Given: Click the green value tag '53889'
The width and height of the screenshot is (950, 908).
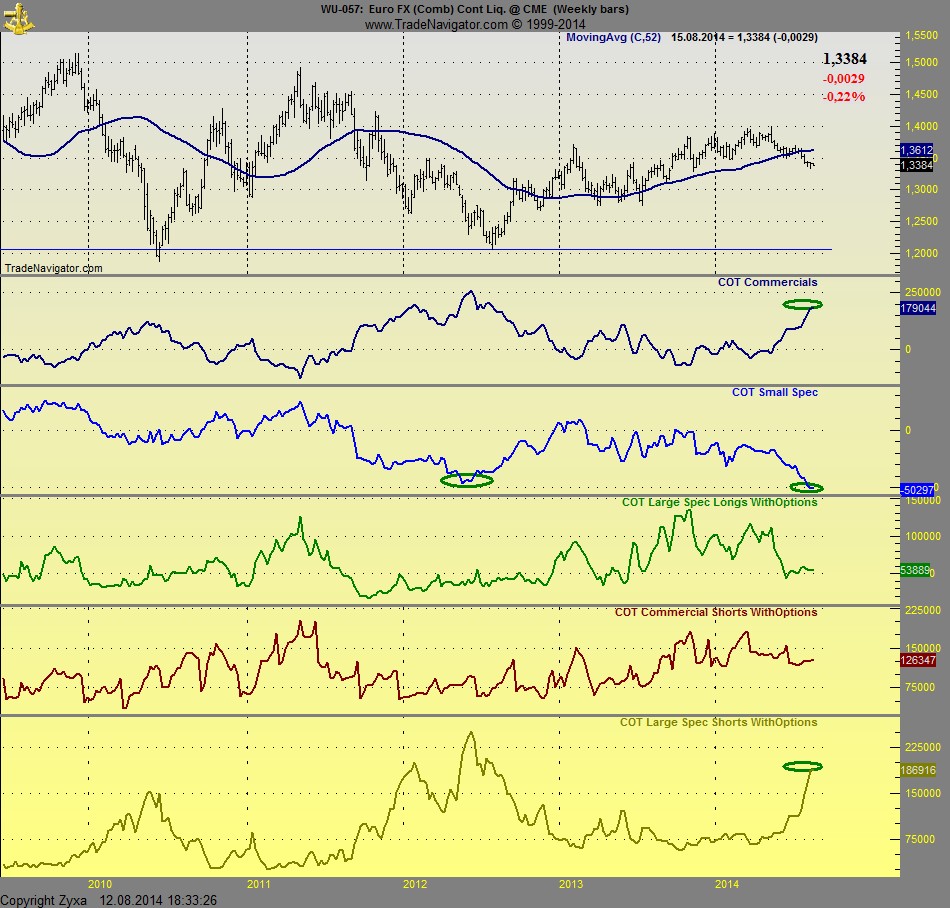Looking at the screenshot, I should 915,571.
